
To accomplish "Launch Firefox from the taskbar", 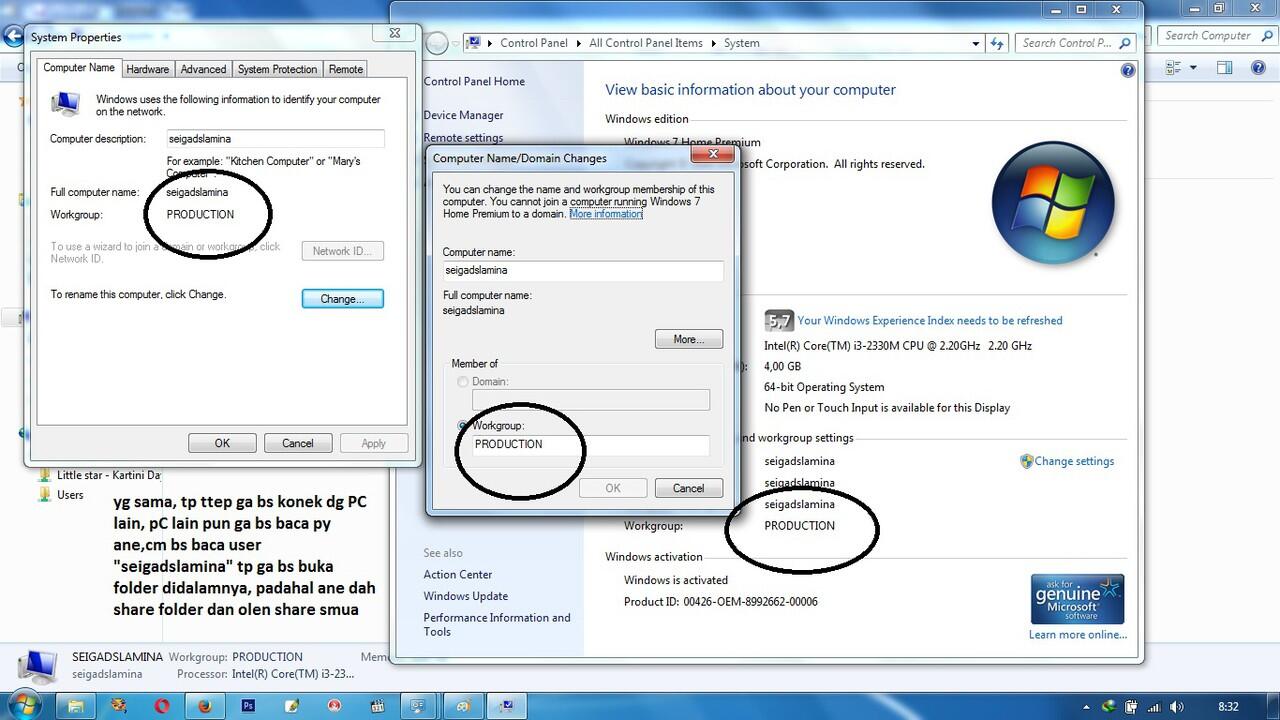I will coord(205,706).
